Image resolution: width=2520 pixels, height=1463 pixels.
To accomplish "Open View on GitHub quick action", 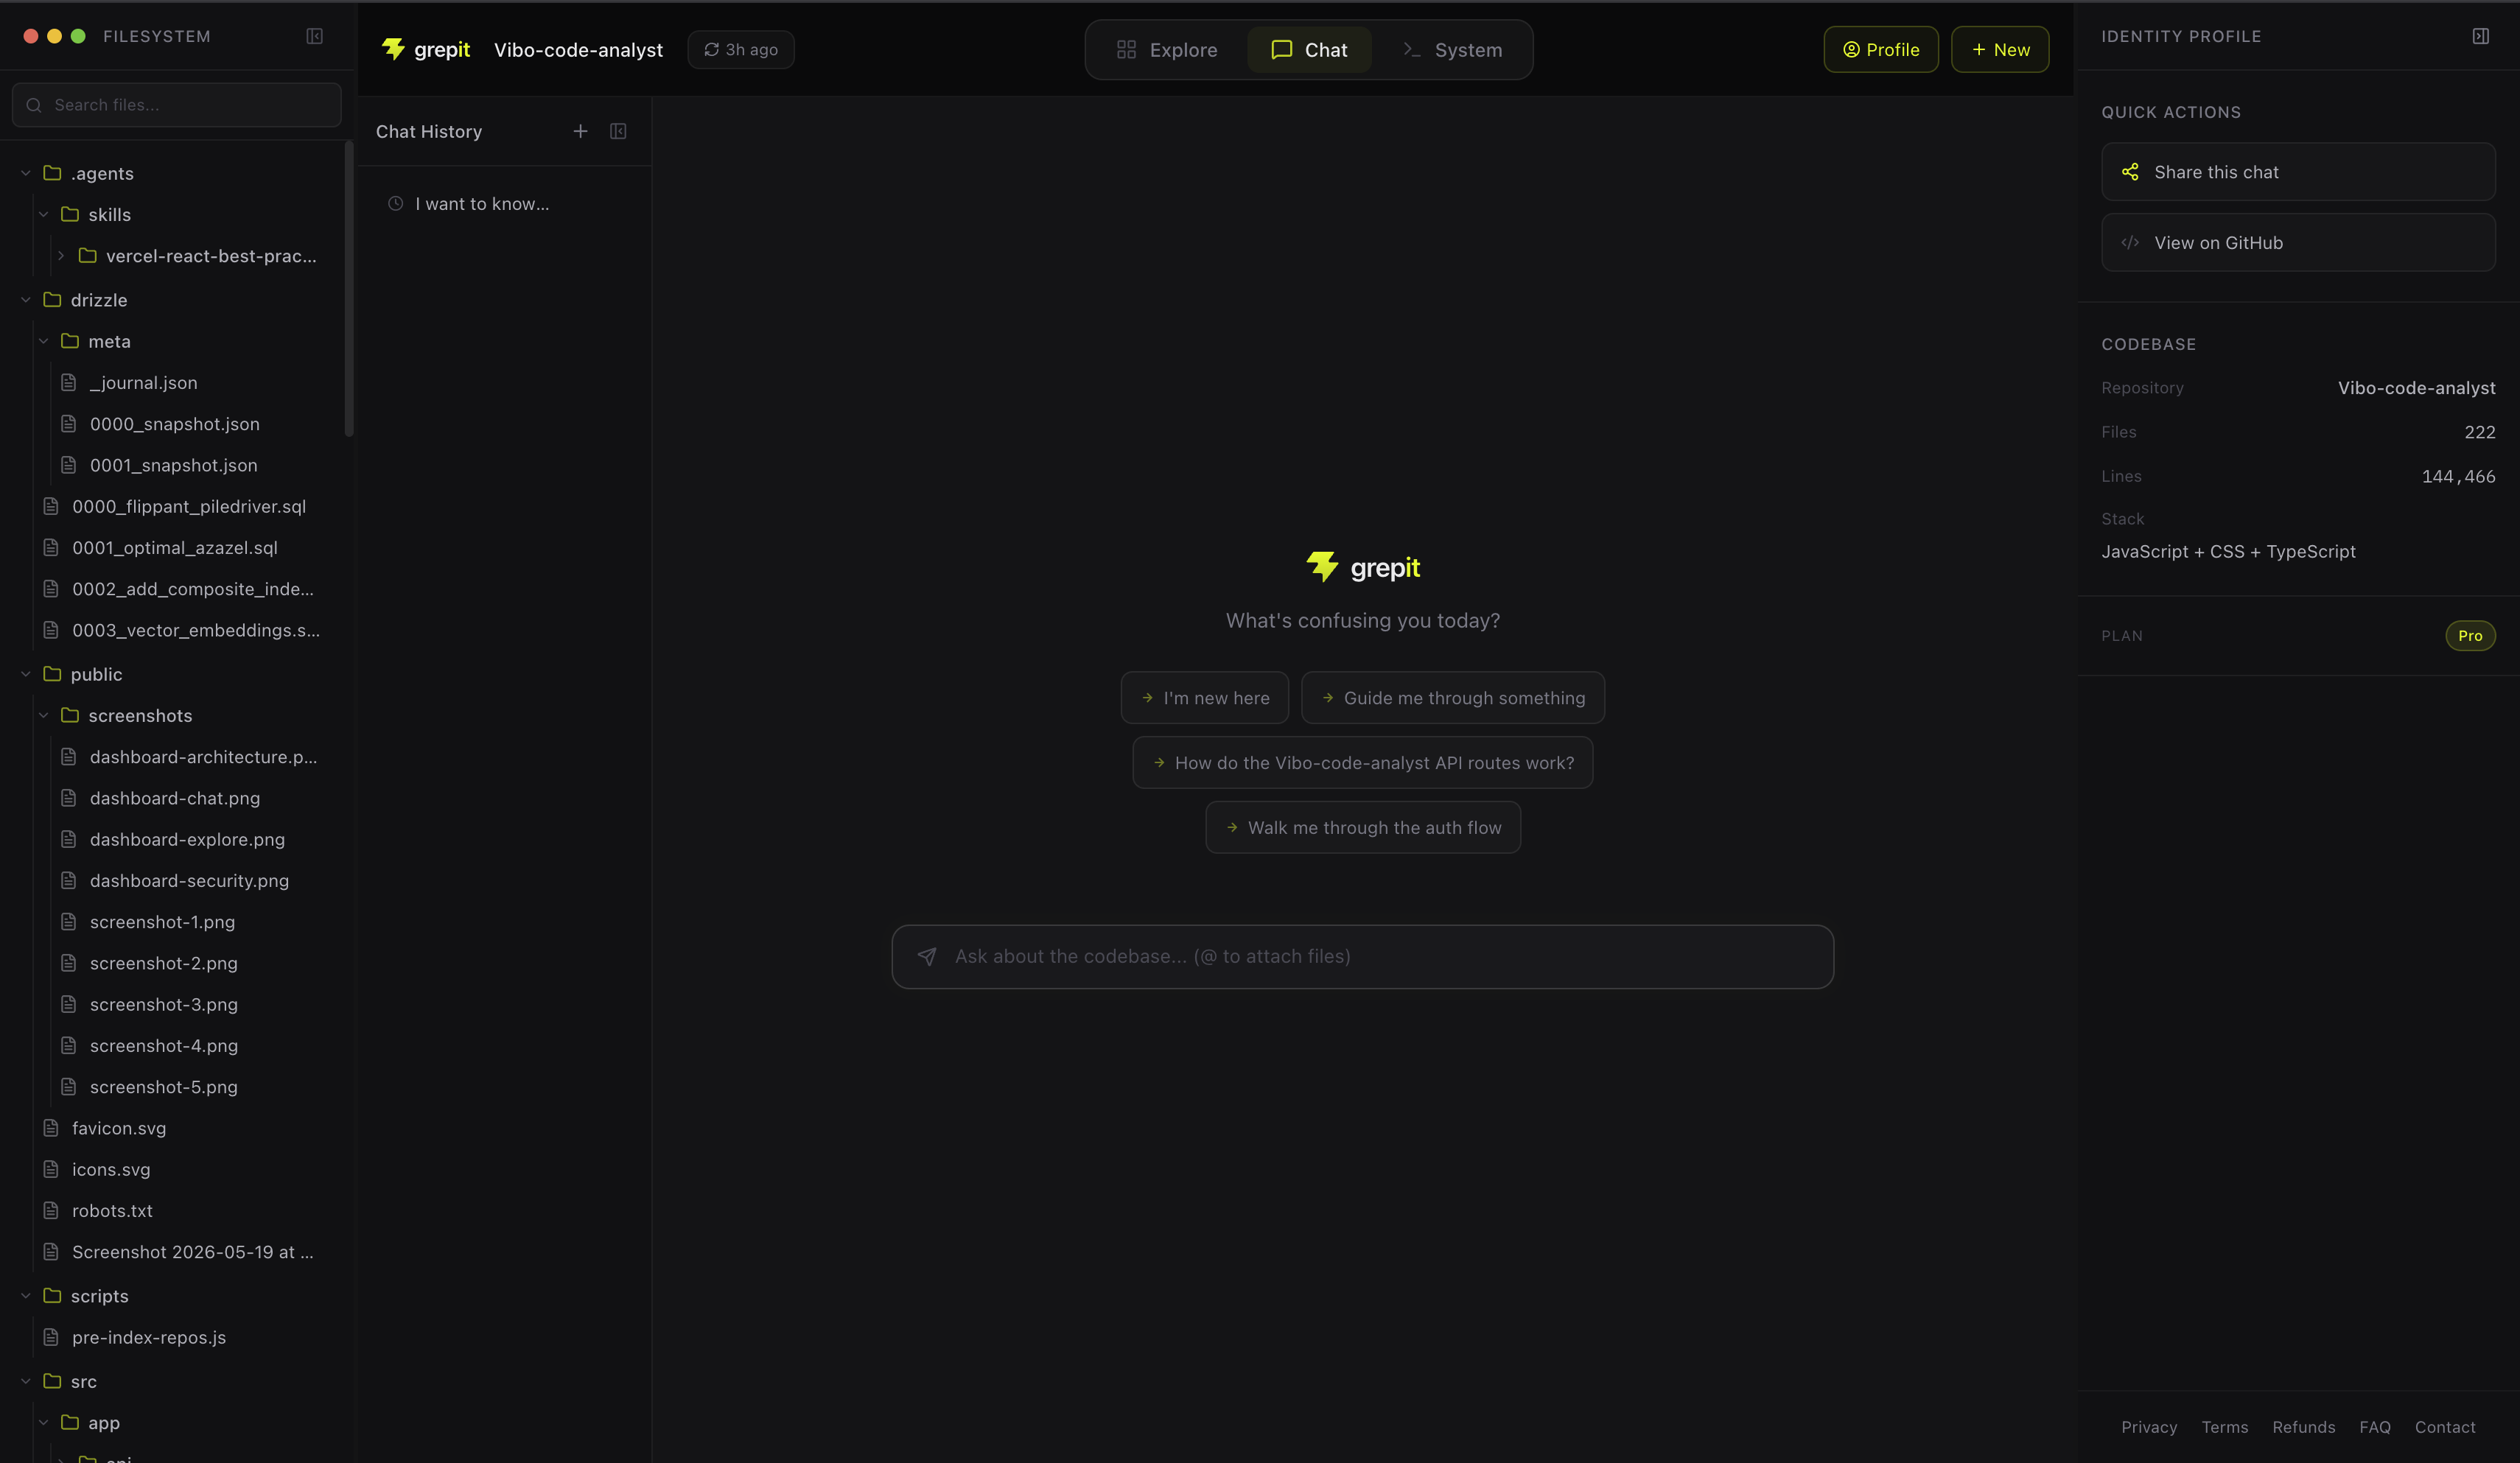I will (x=2298, y=243).
